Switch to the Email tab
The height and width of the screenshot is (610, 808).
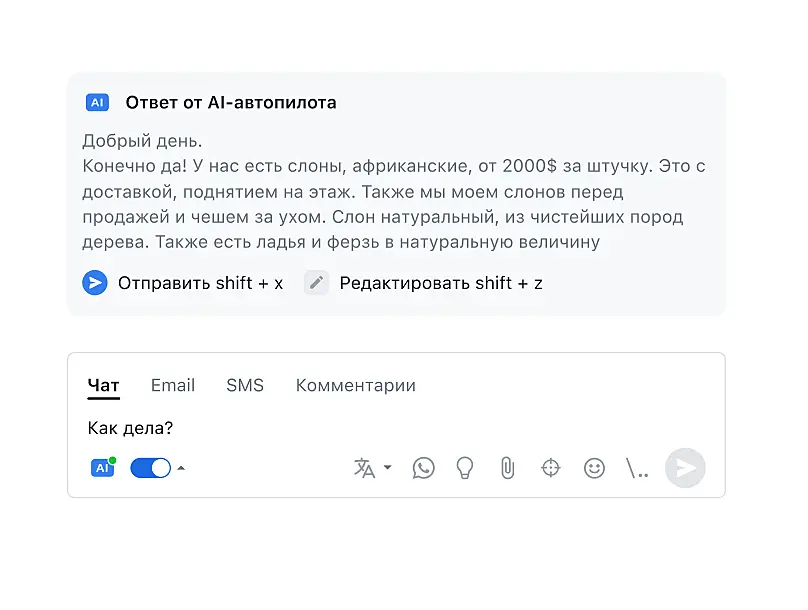173,385
